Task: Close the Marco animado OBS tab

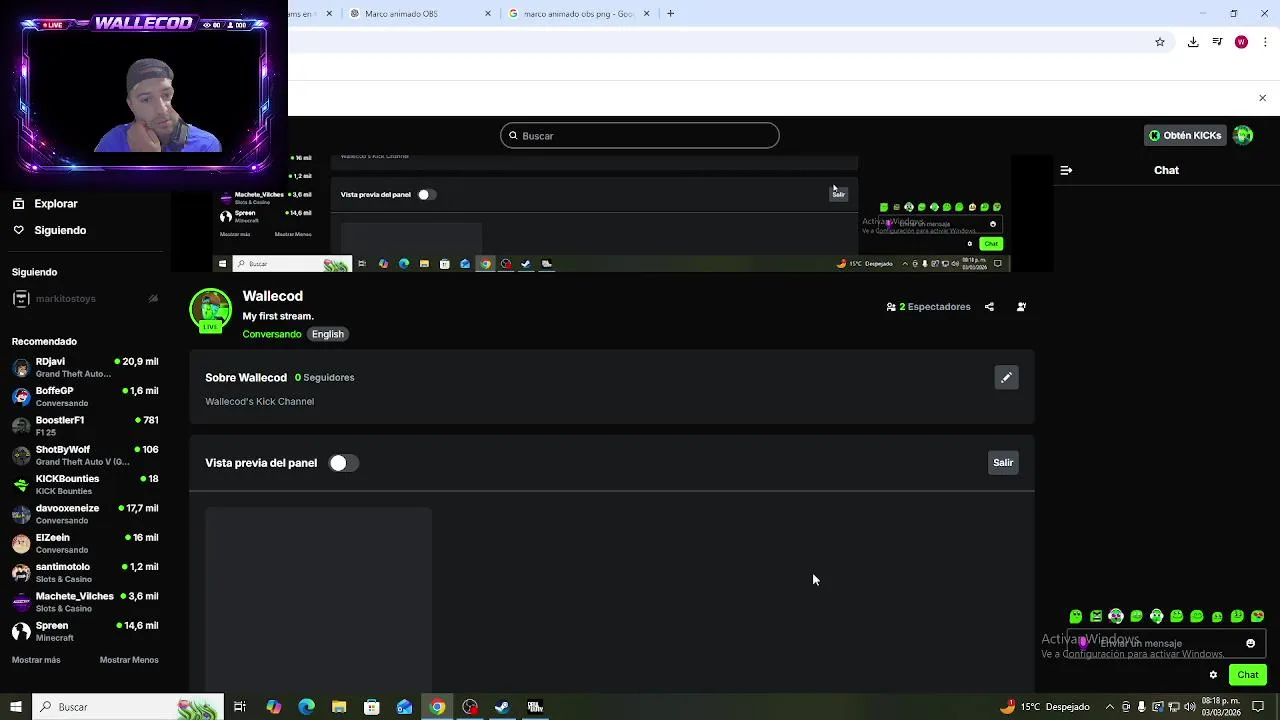Action: pos(488,13)
